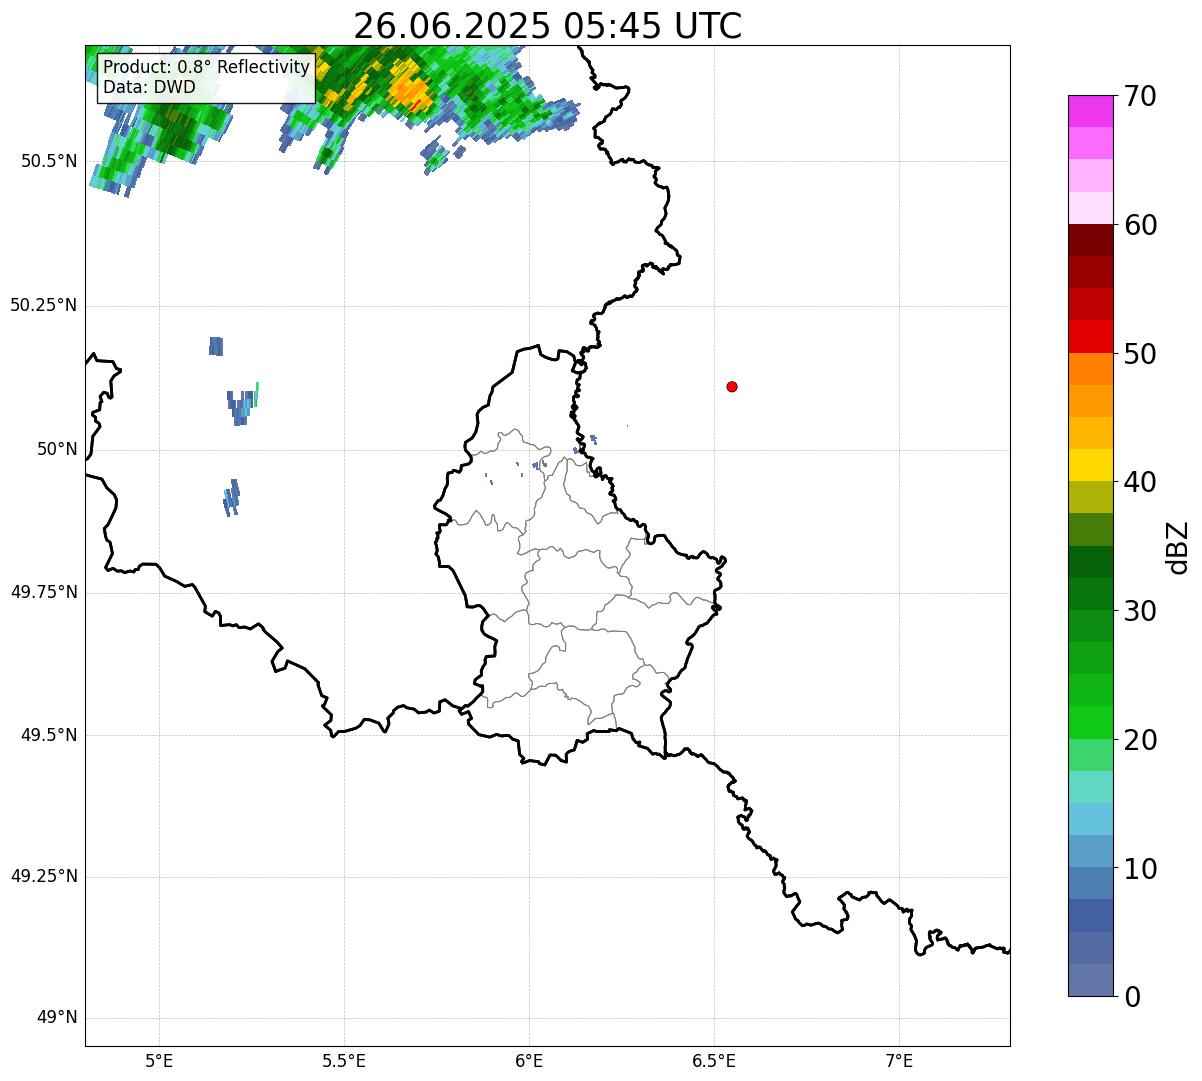
Task: Pick the bright green segment above 20
Action: click(1090, 722)
